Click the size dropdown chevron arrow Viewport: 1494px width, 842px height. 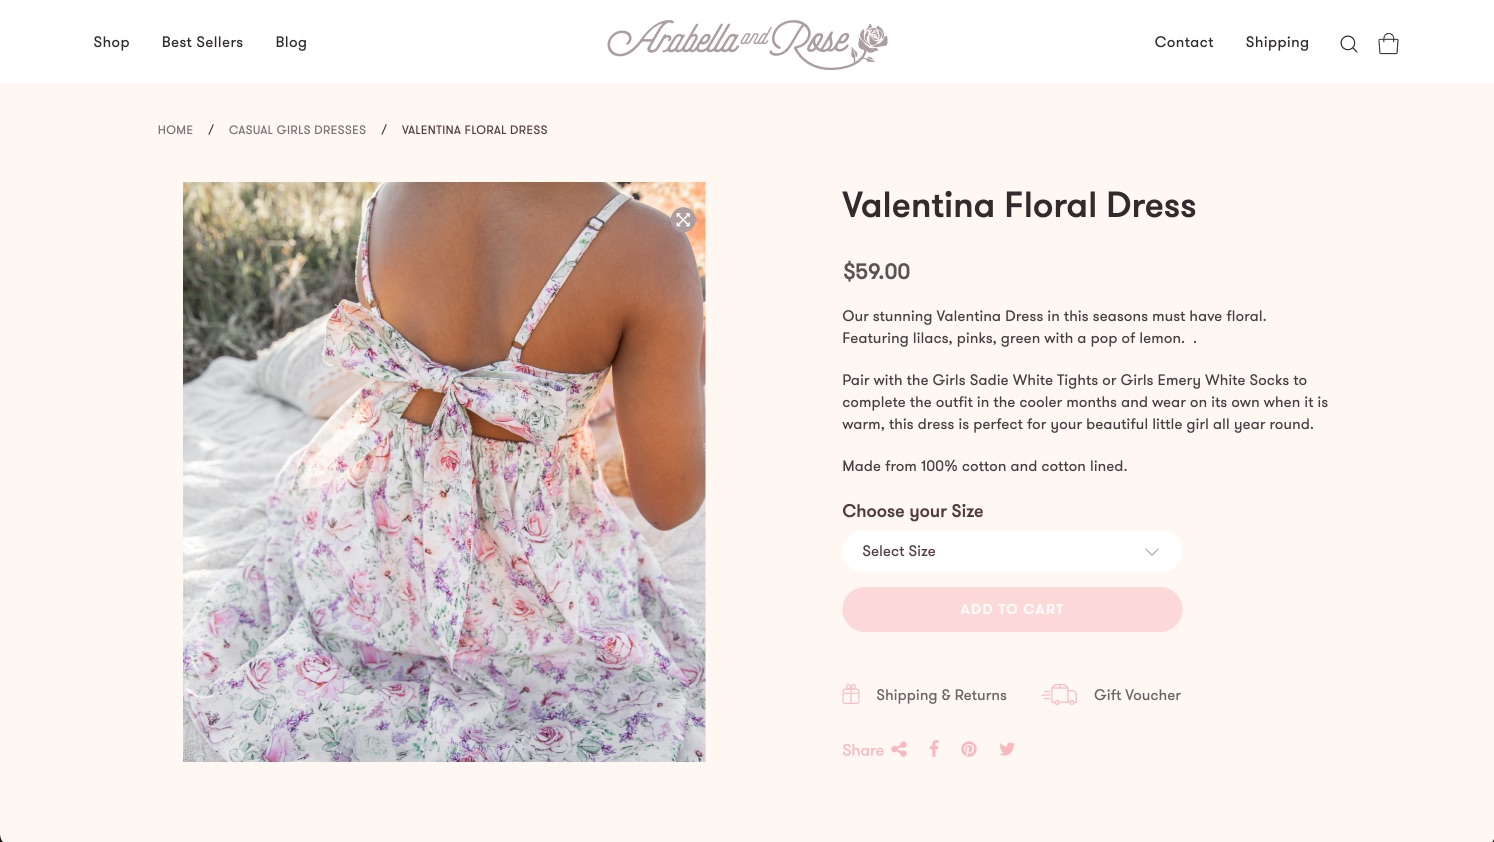(x=1152, y=552)
